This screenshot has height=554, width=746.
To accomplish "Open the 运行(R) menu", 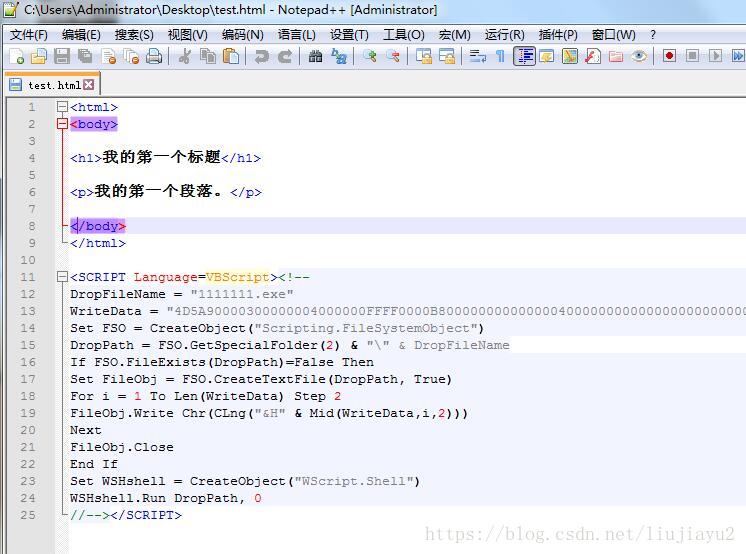I will coord(504,35).
